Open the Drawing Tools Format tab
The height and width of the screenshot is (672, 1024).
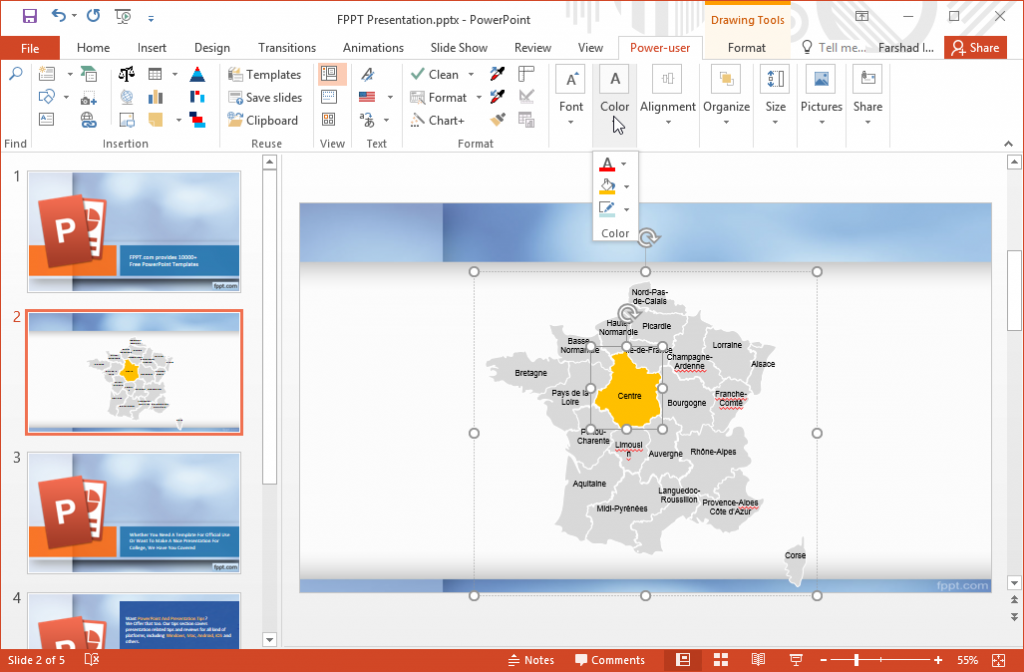746,47
